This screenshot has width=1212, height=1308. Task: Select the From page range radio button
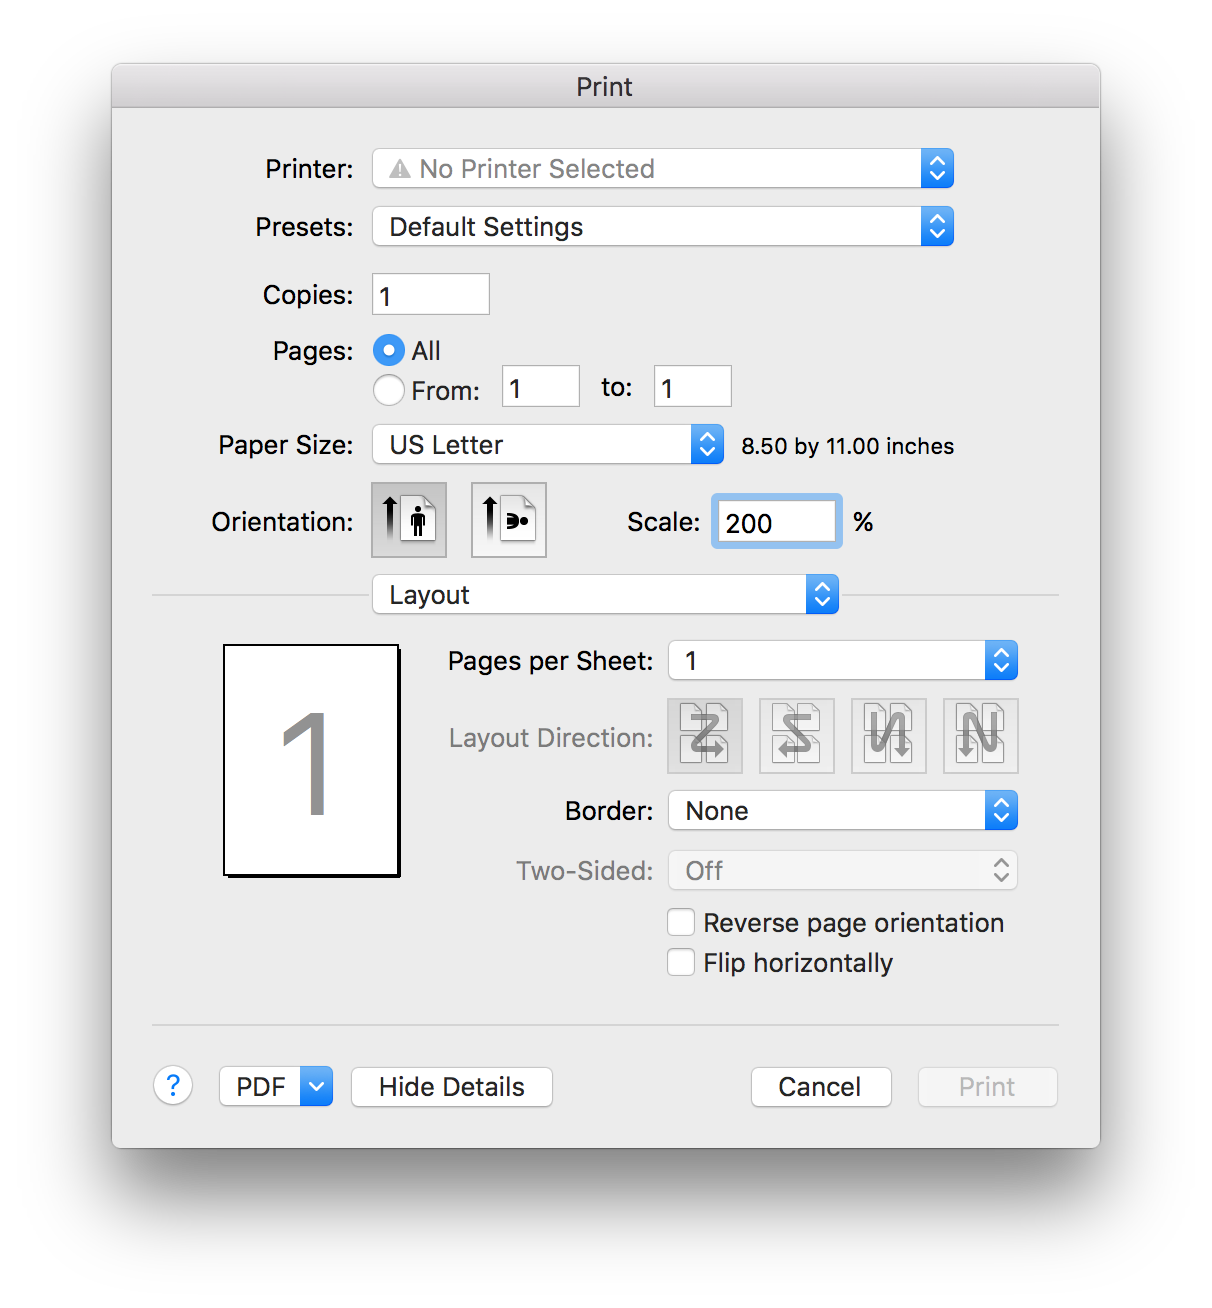389,390
